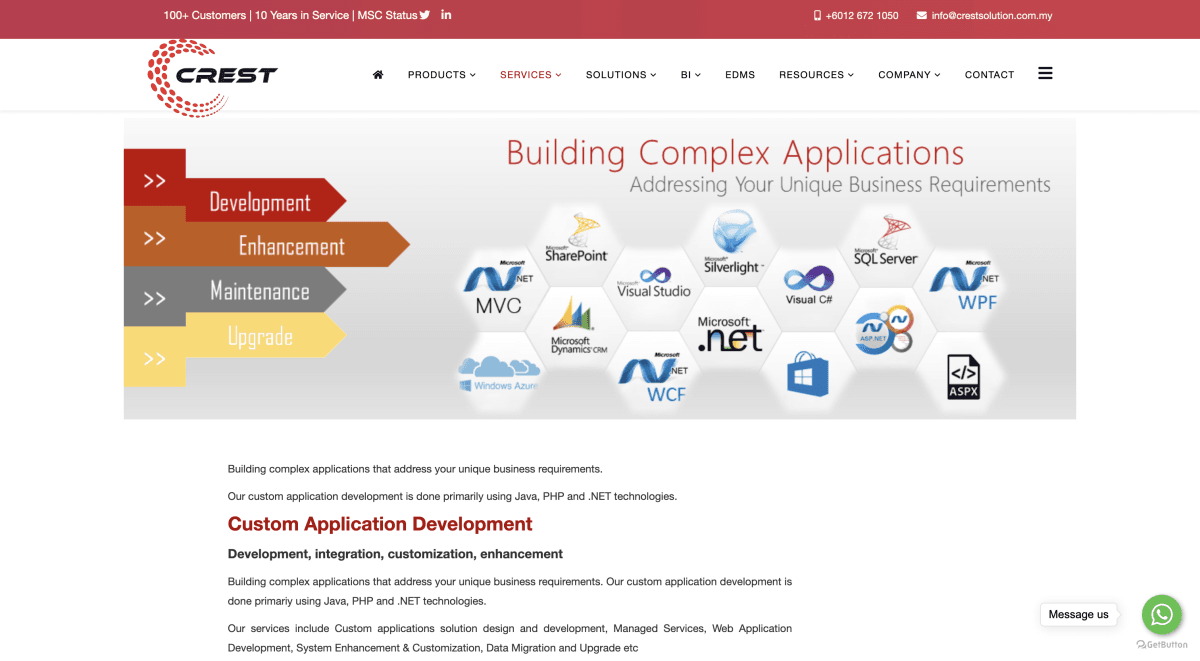Image resolution: width=1200 pixels, height=661 pixels.
Task: Click the Microsoft Dynamics CRM icon
Action: [x=577, y=327]
